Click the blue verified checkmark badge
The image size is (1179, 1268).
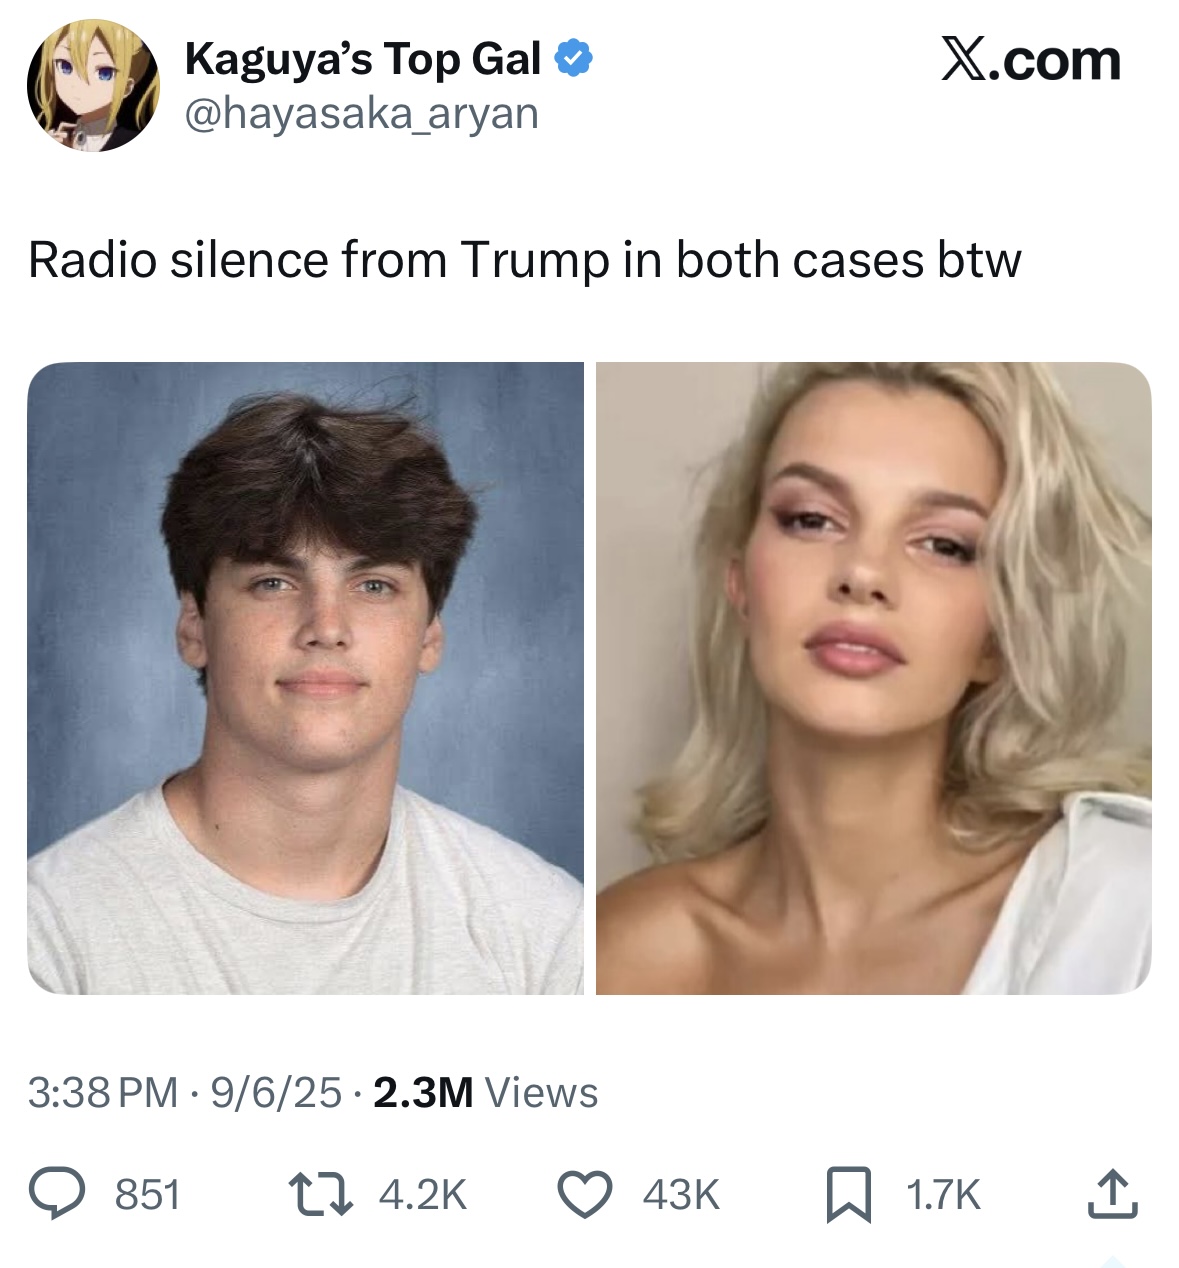point(573,61)
